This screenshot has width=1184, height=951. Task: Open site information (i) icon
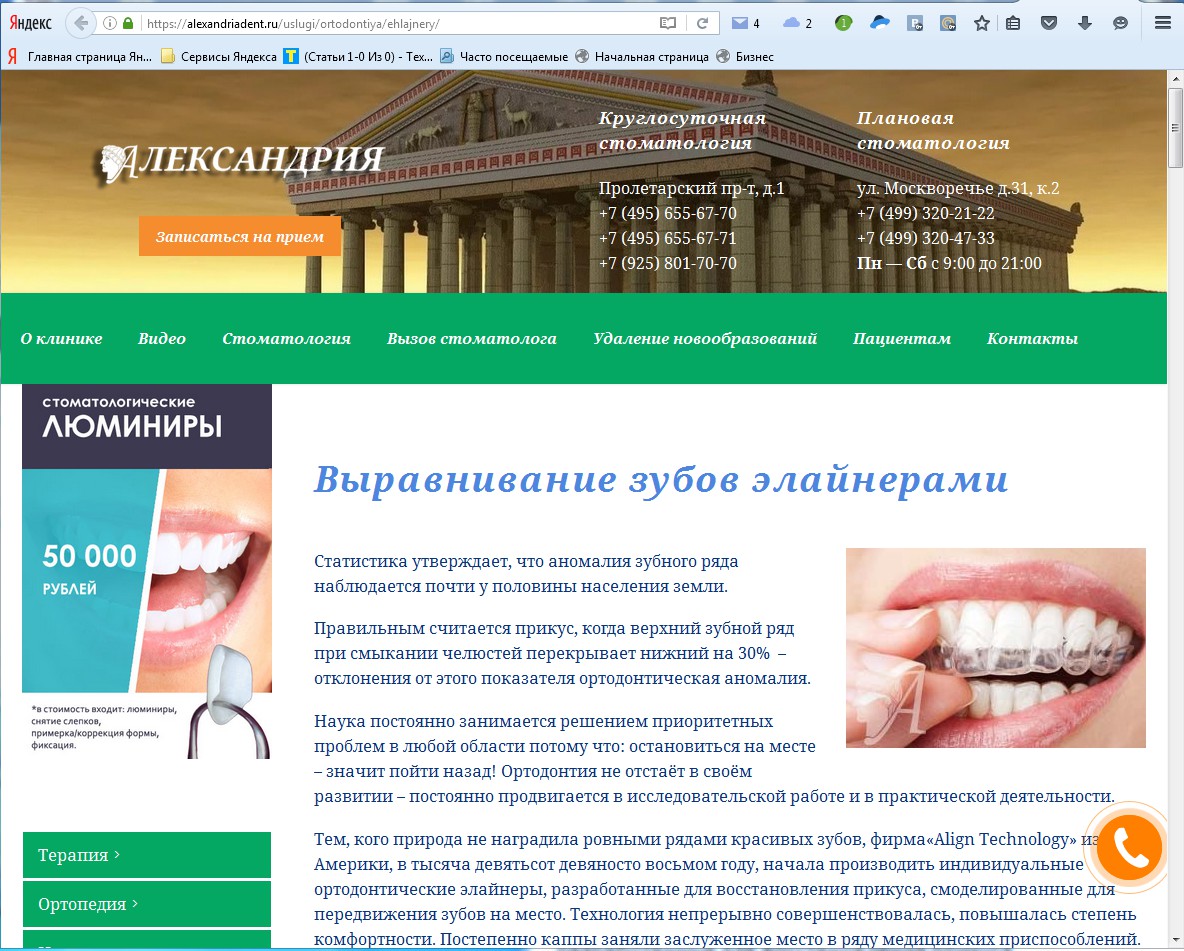tap(110, 23)
